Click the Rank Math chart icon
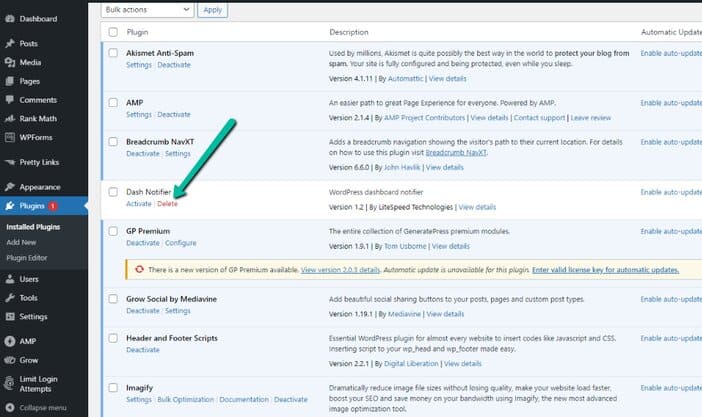This screenshot has width=702, height=417. (10, 119)
